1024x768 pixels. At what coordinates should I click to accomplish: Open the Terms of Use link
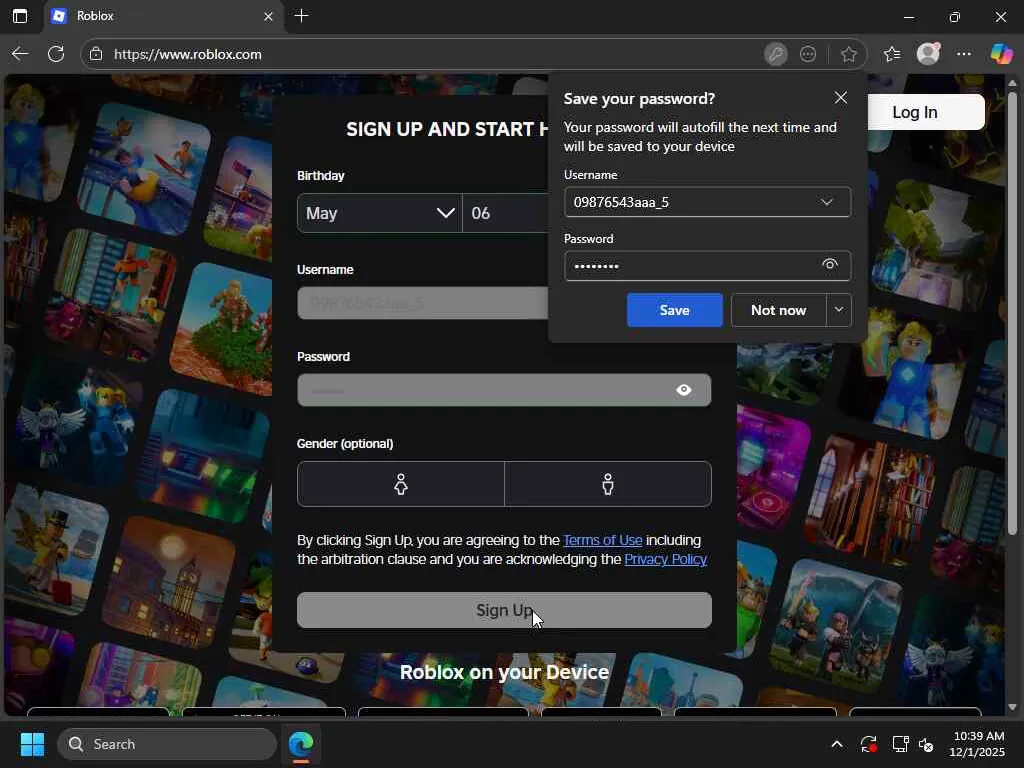[x=602, y=540]
